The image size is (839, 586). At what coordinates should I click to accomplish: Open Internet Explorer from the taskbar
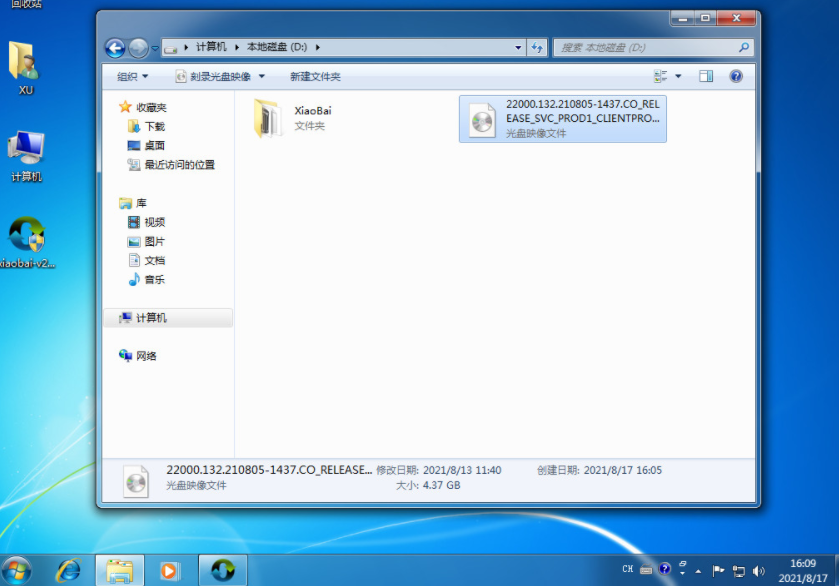[x=69, y=570]
